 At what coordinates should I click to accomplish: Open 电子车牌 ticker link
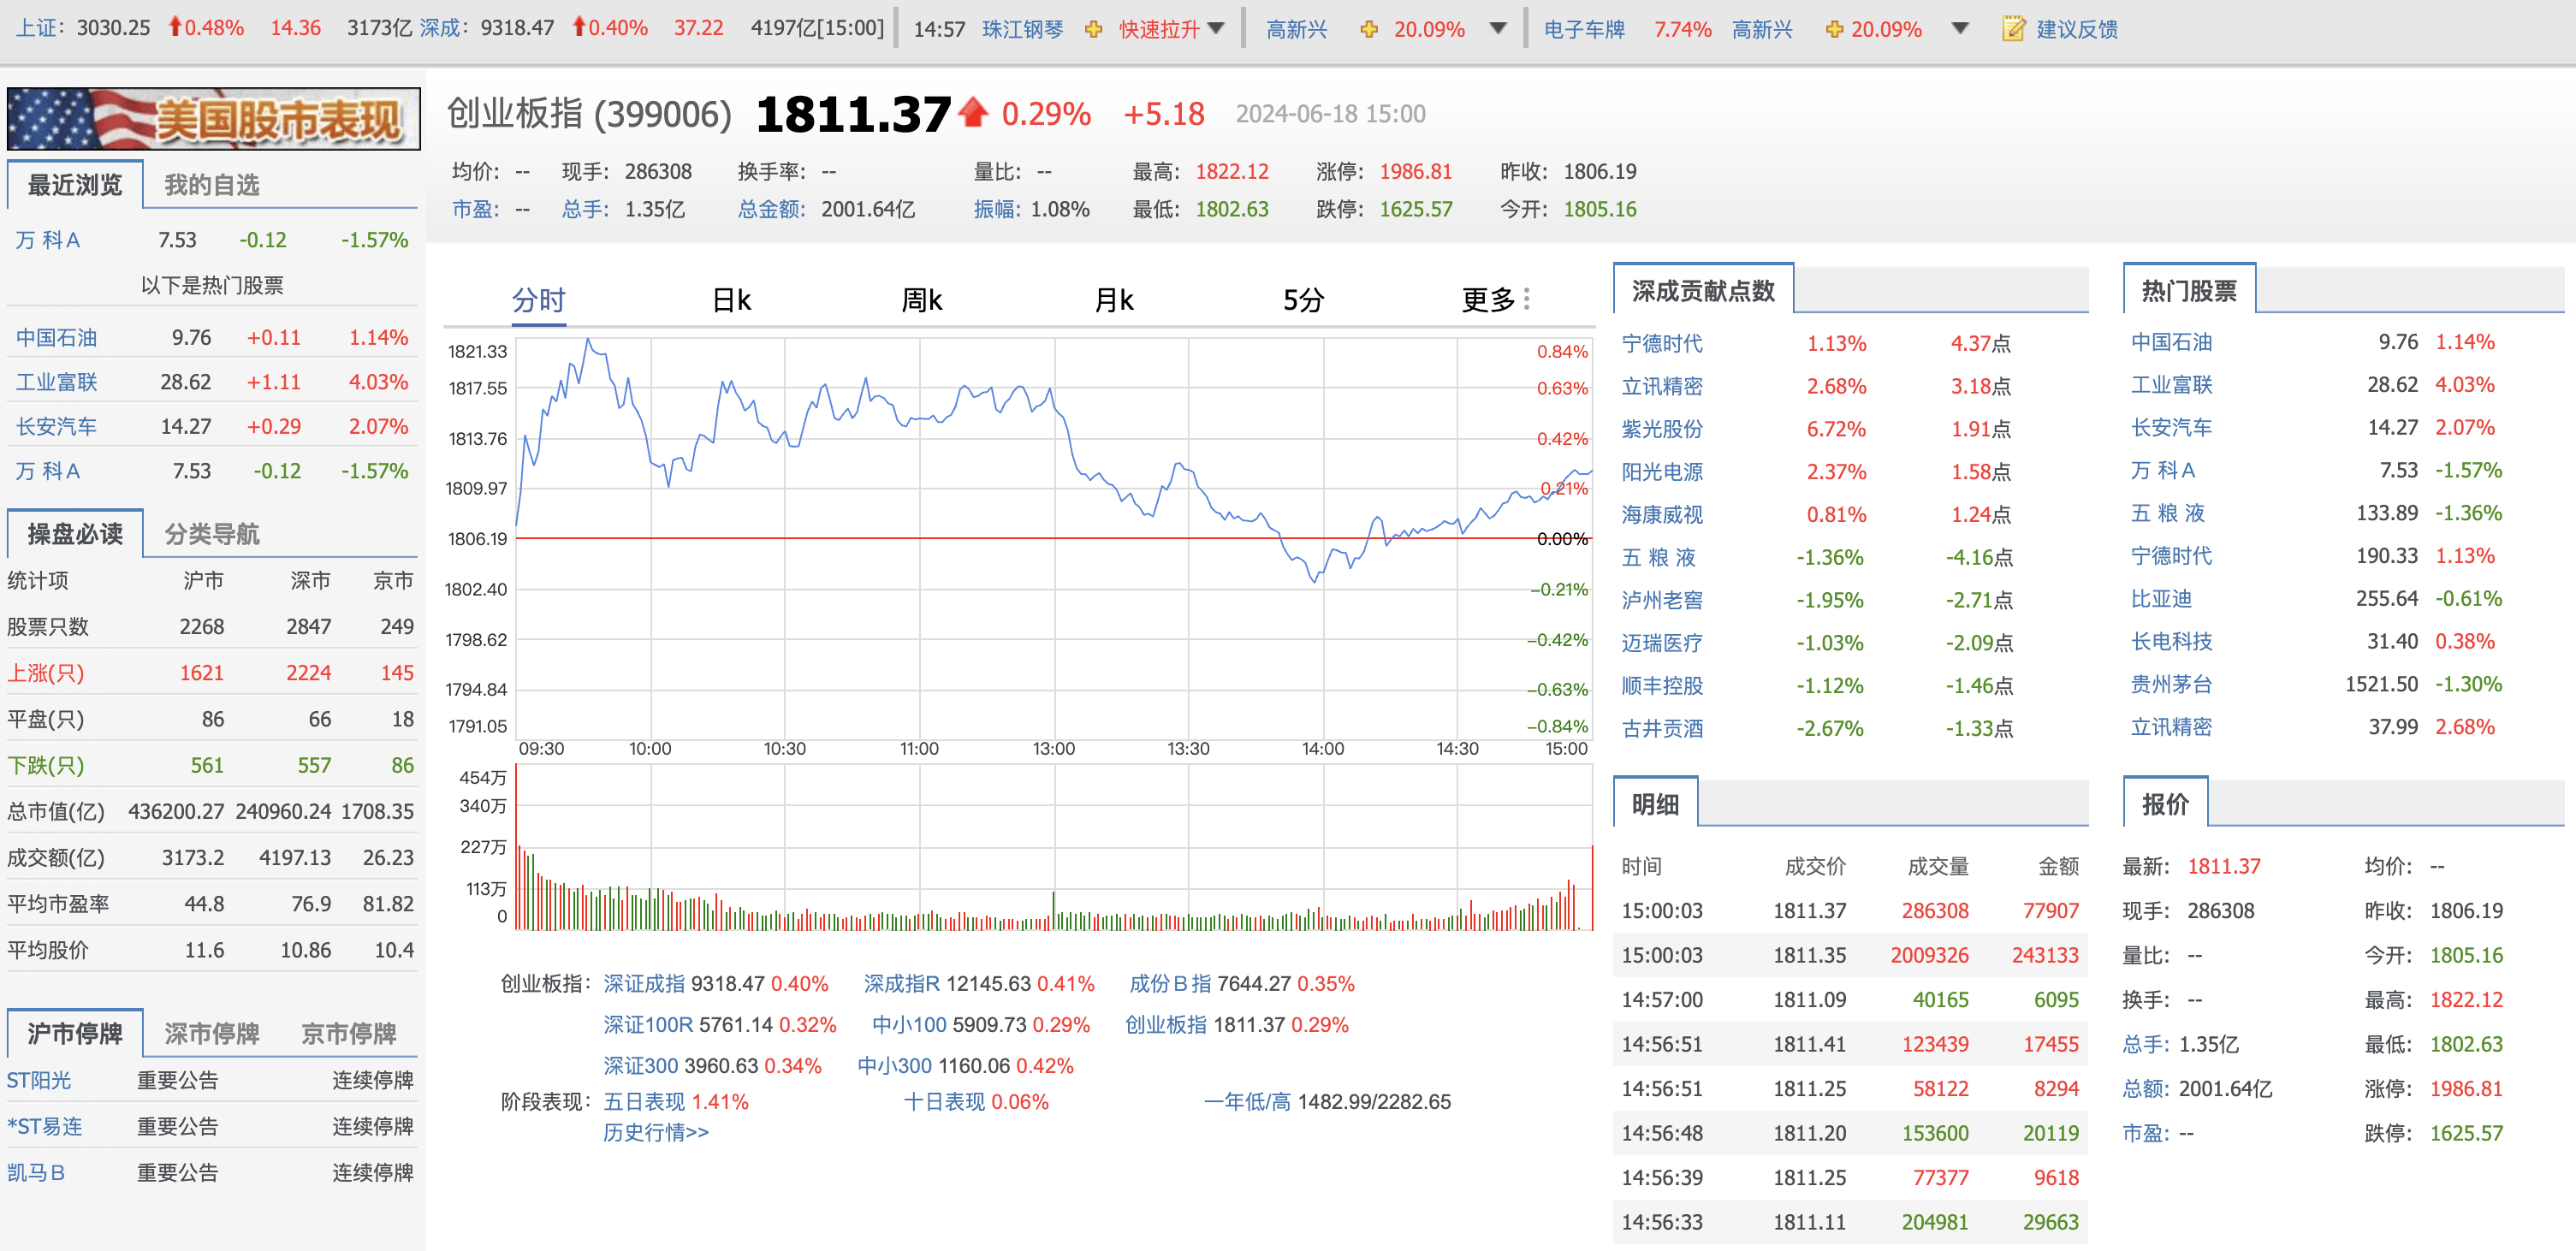[1584, 28]
